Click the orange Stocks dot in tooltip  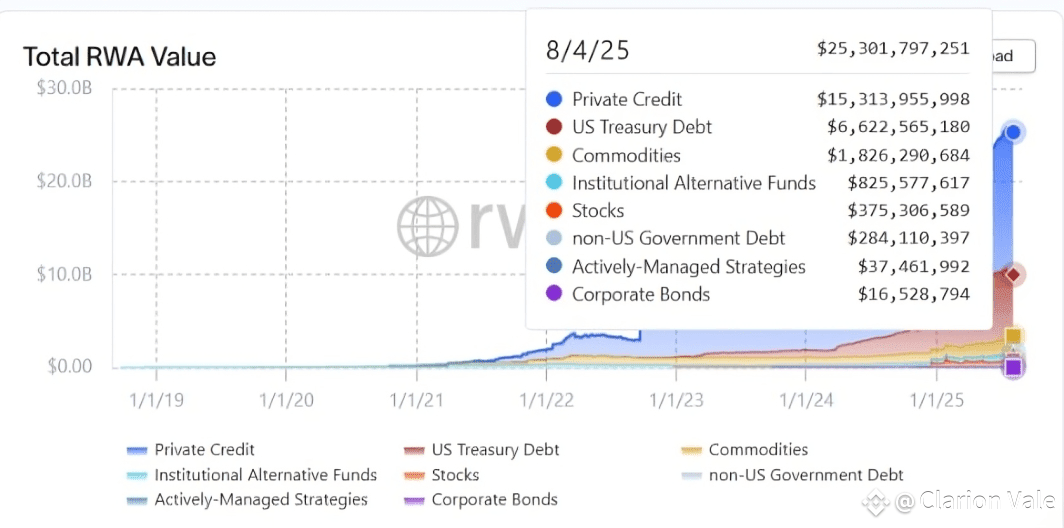(x=554, y=211)
